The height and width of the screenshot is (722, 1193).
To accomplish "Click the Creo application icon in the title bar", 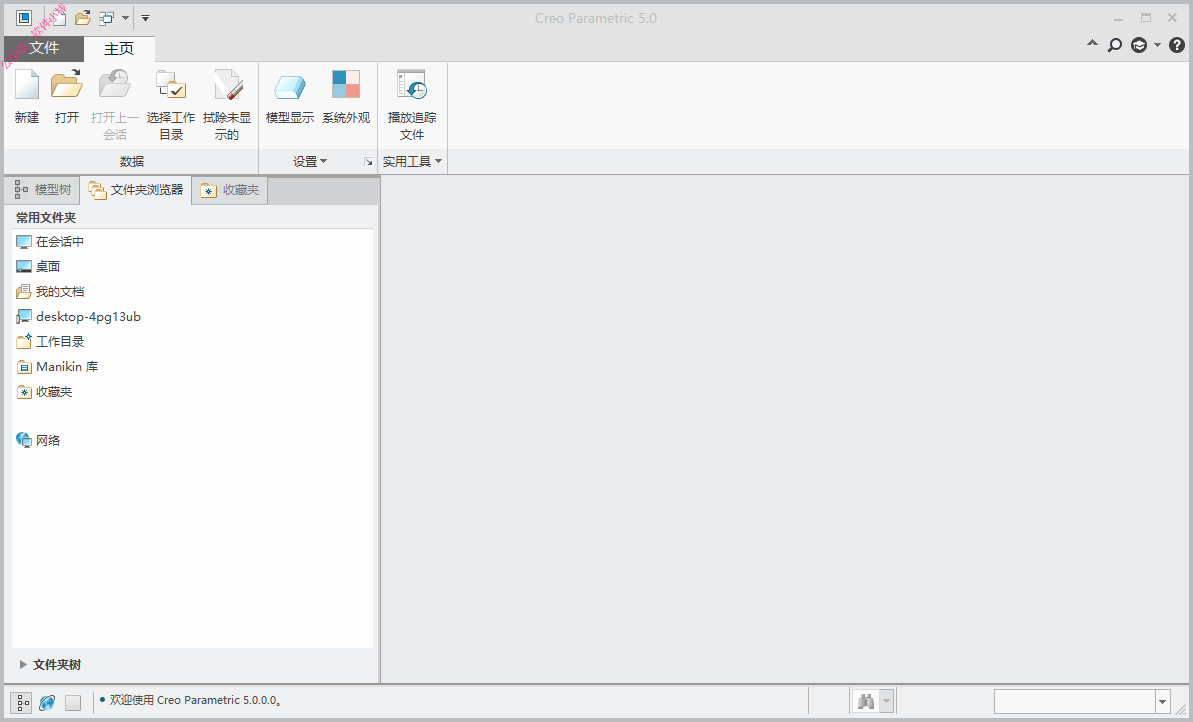I will (24, 17).
